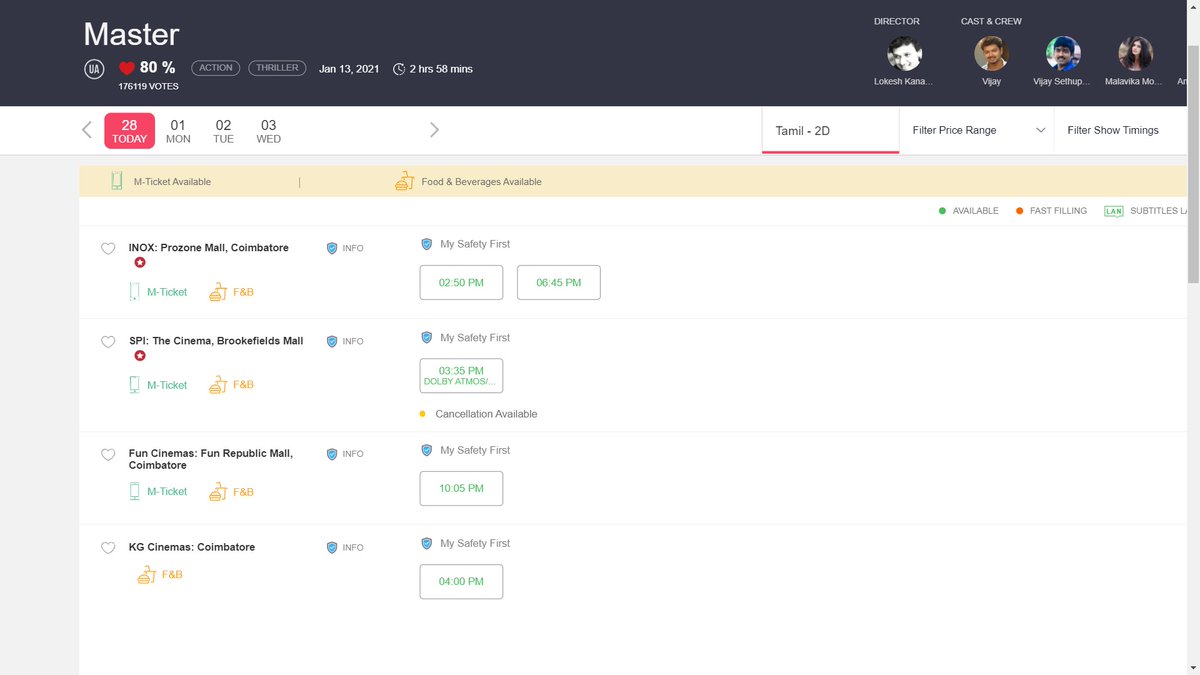Click the red star badge under SPI Cinema

(140, 356)
